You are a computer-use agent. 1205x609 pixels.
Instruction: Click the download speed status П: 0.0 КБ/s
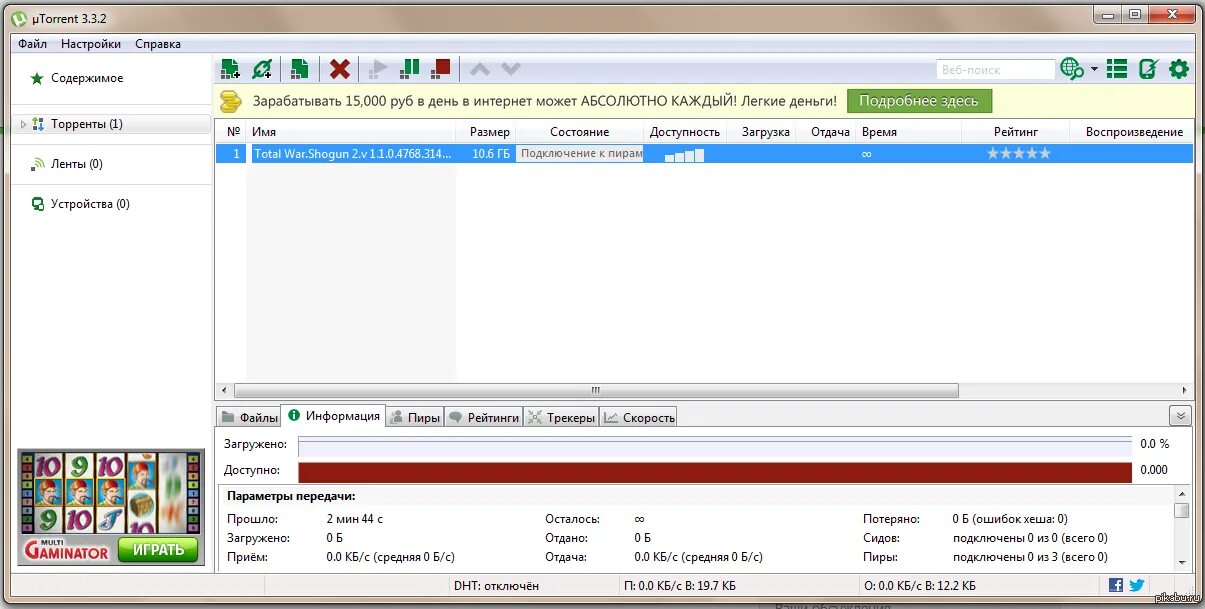click(680, 586)
